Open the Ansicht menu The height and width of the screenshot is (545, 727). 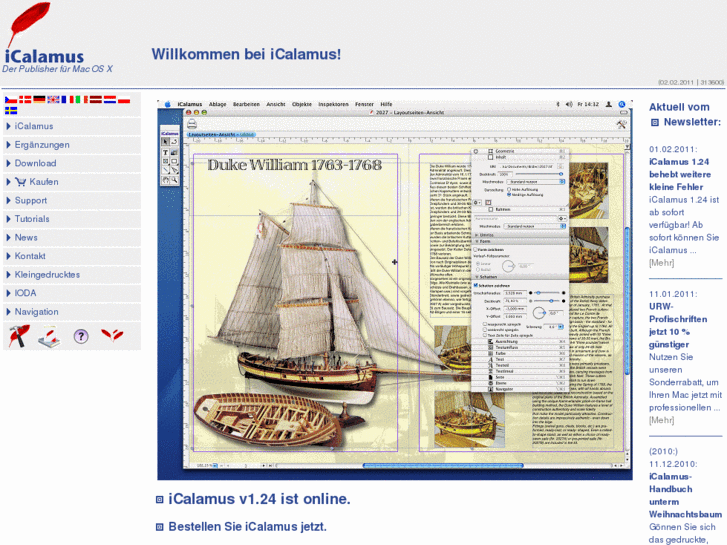(275, 104)
